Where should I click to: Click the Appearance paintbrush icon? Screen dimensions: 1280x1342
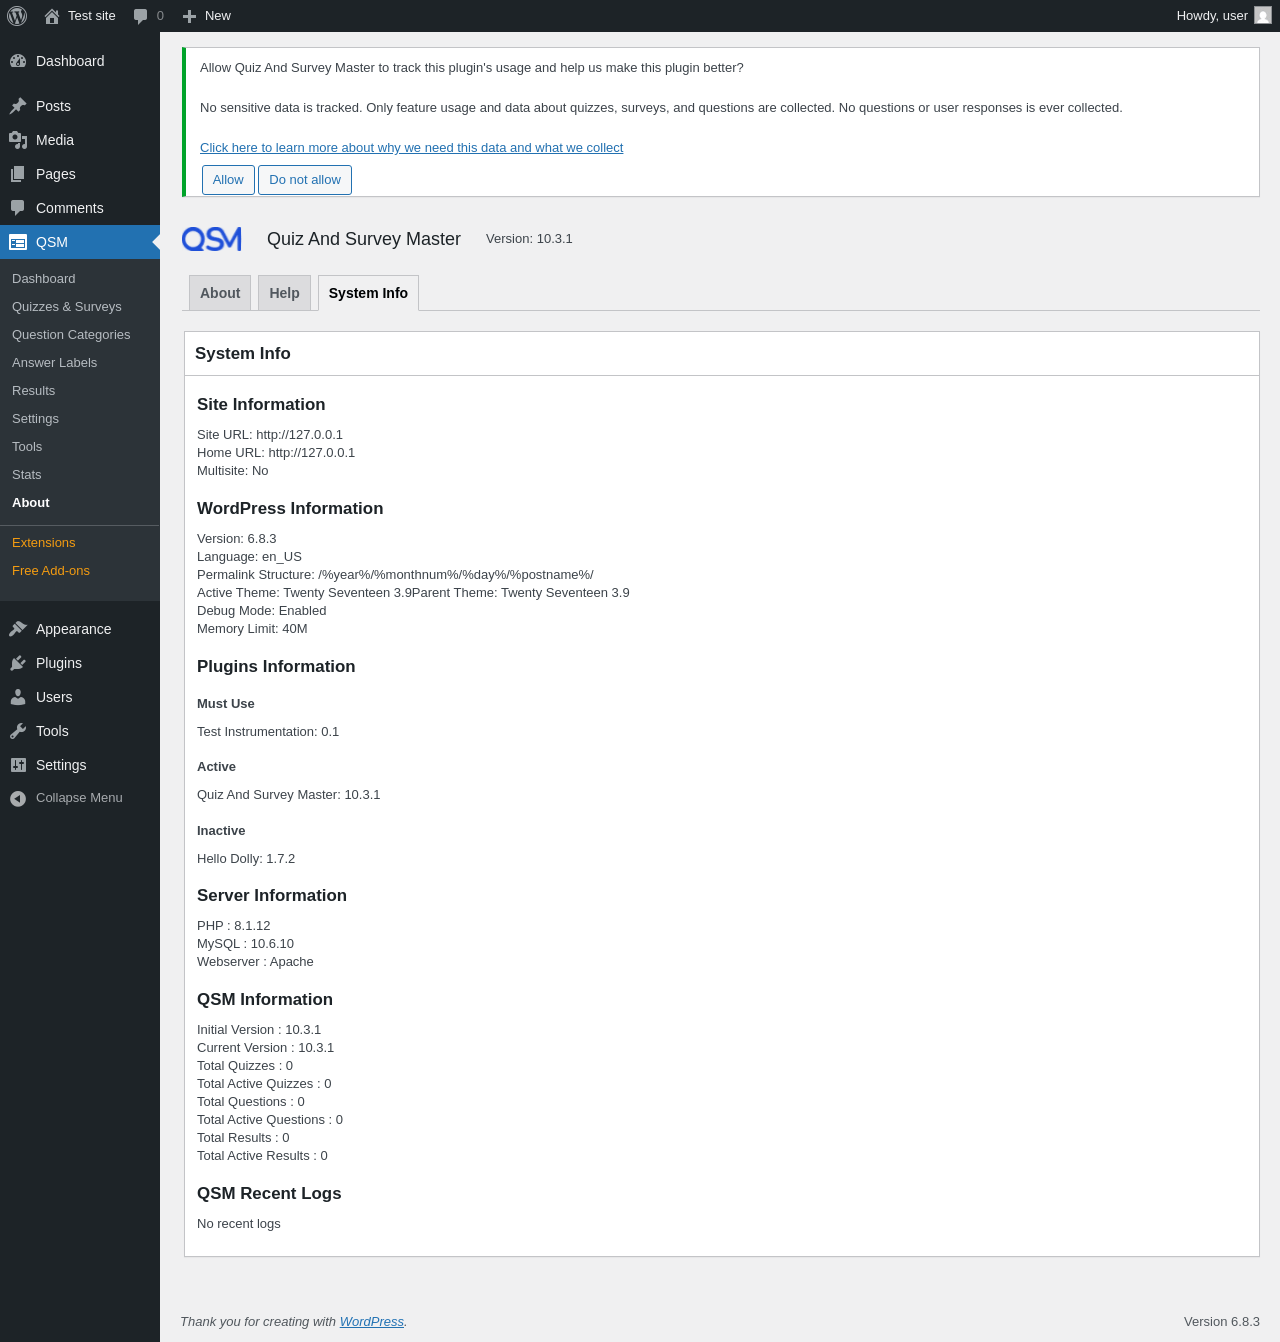tap(18, 629)
